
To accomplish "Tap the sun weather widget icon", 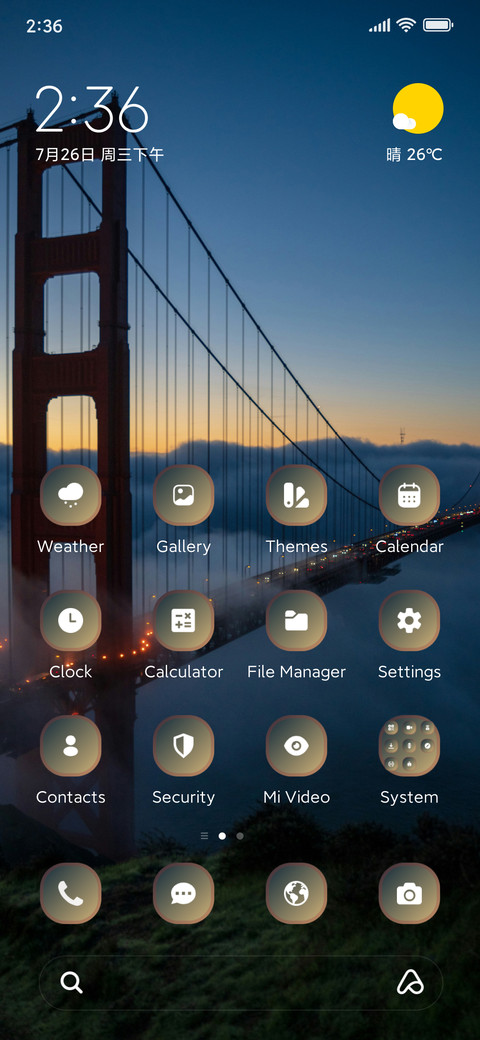I will (416, 109).
